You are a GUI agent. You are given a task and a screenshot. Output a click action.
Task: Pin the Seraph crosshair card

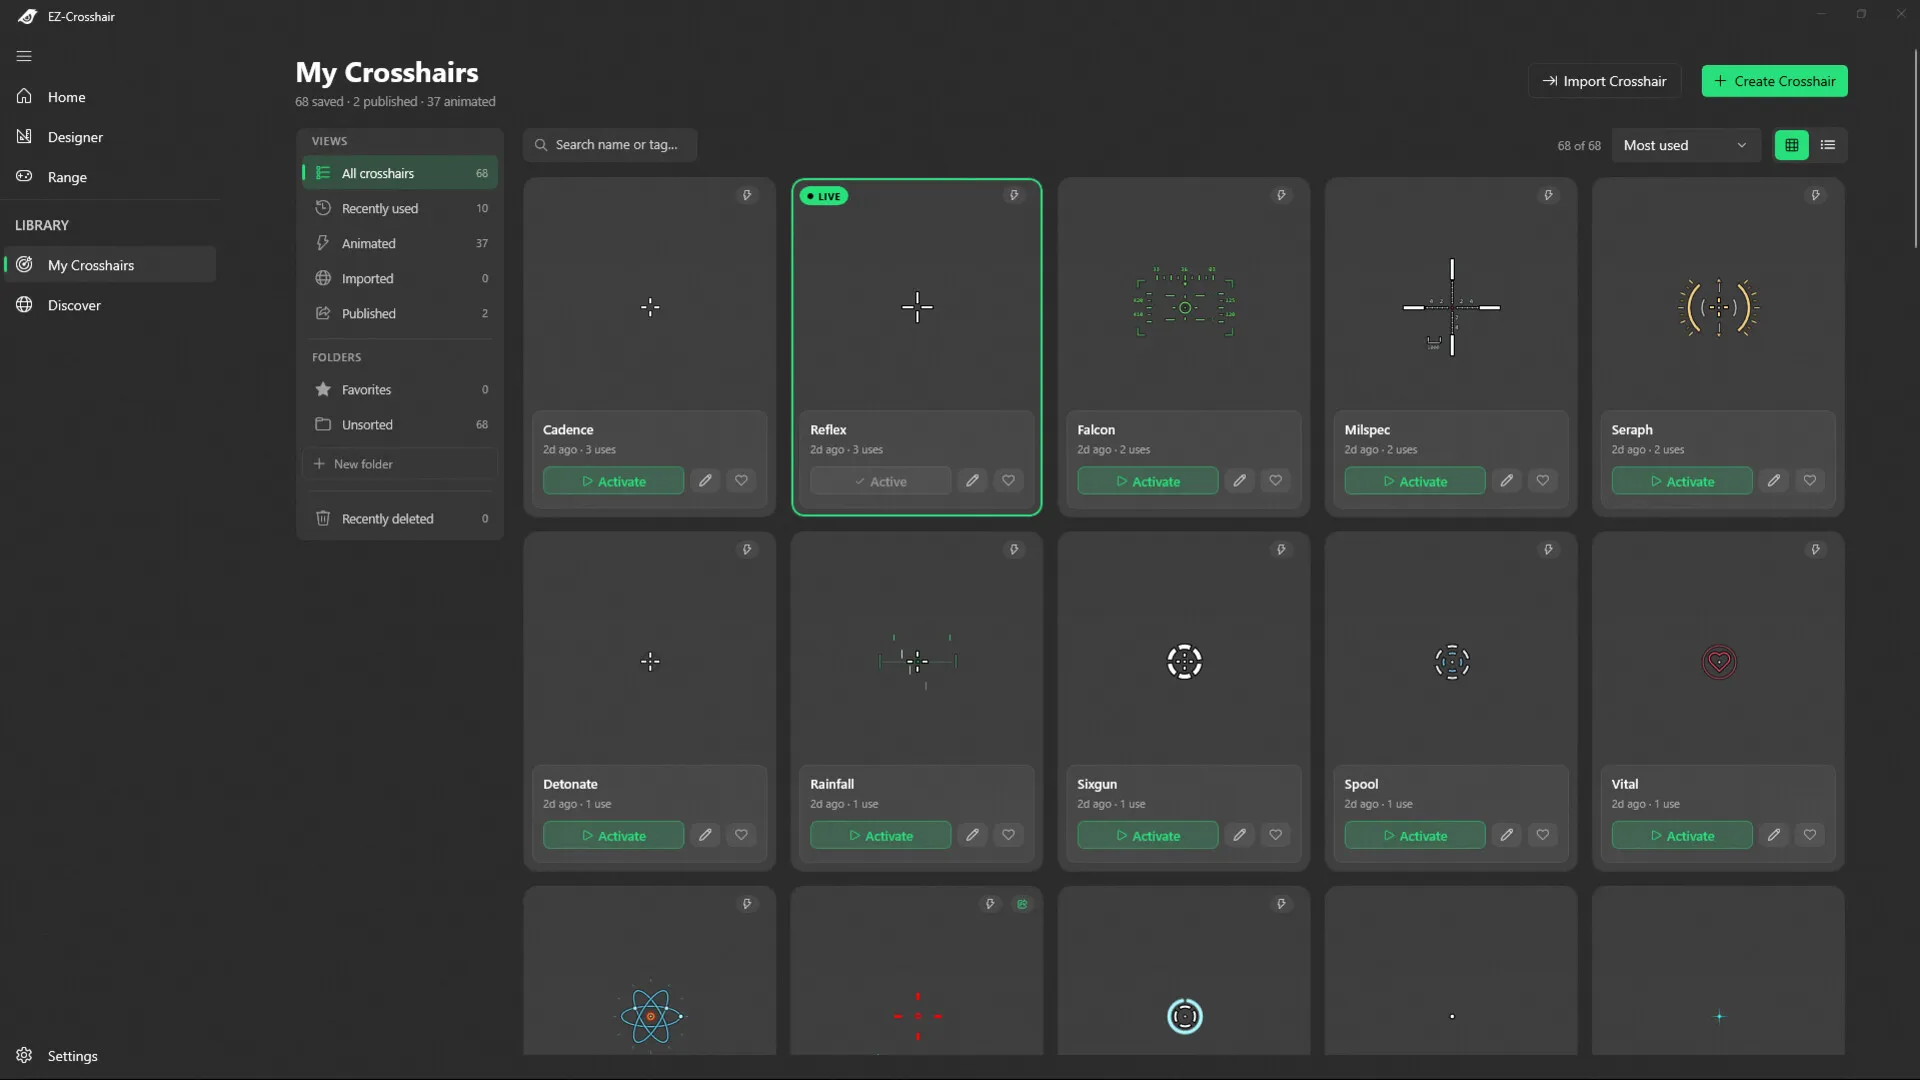[1816, 195]
